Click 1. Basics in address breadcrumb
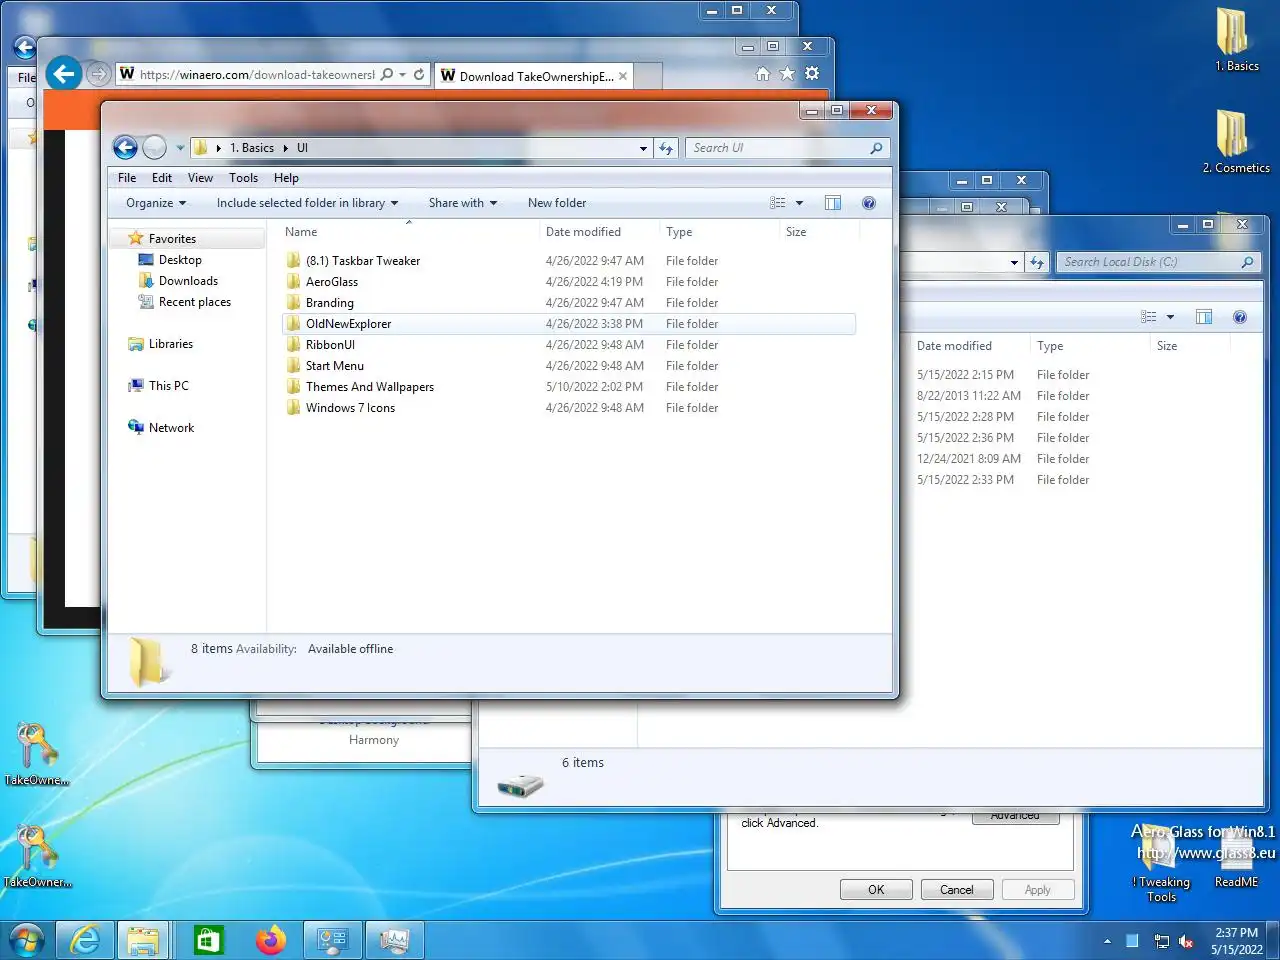 pyautogui.click(x=252, y=148)
